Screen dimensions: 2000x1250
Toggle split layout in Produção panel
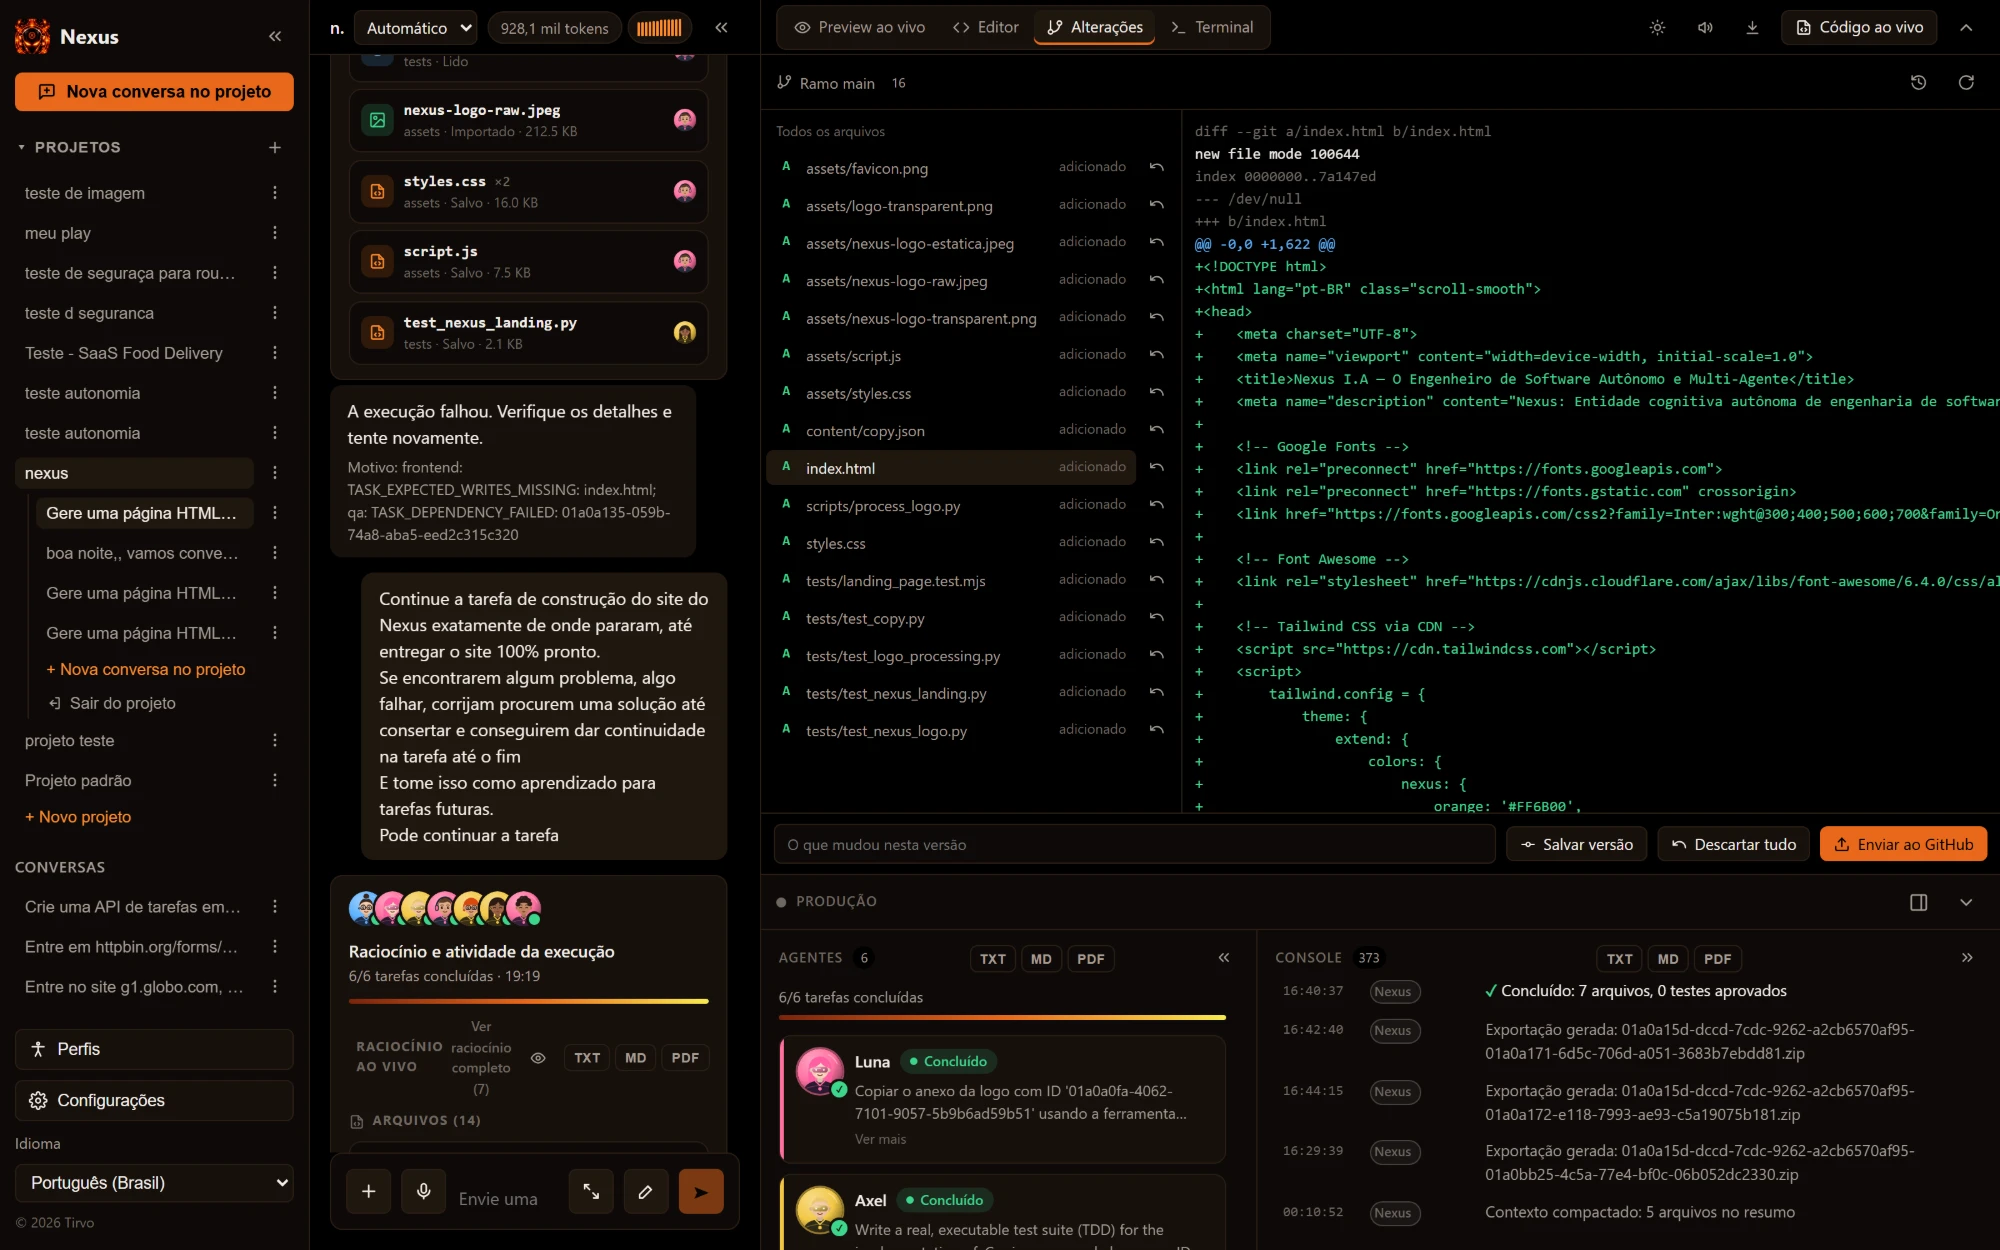tap(1918, 902)
